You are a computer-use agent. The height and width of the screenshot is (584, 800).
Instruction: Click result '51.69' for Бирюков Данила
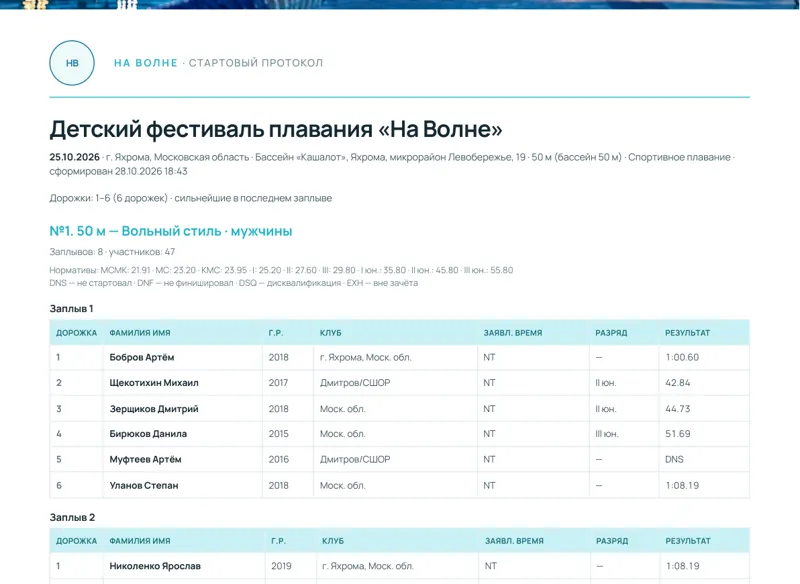pos(678,434)
